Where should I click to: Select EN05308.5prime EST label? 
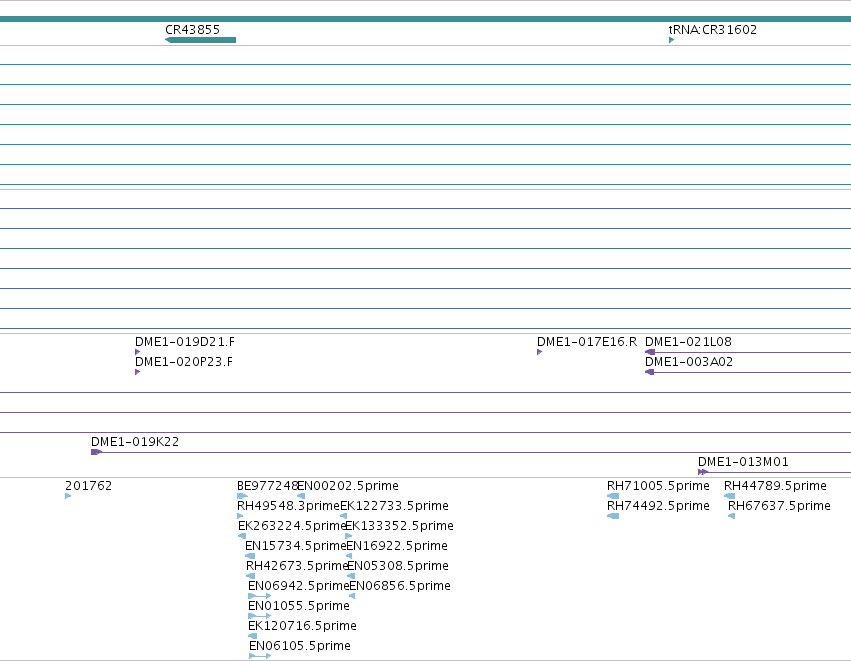coord(398,565)
